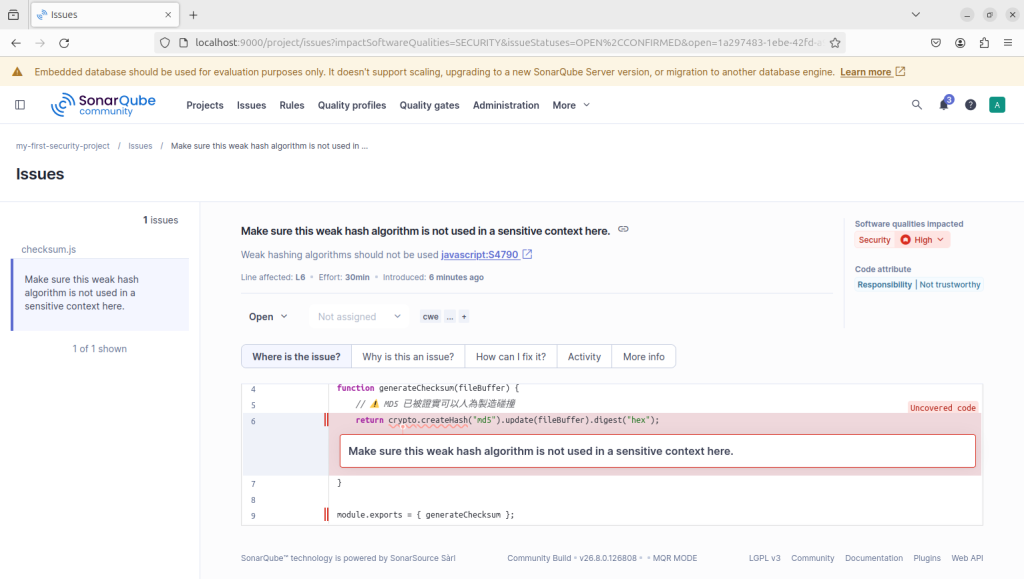Open the LGPL v3 footer link

(x=764, y=558)
